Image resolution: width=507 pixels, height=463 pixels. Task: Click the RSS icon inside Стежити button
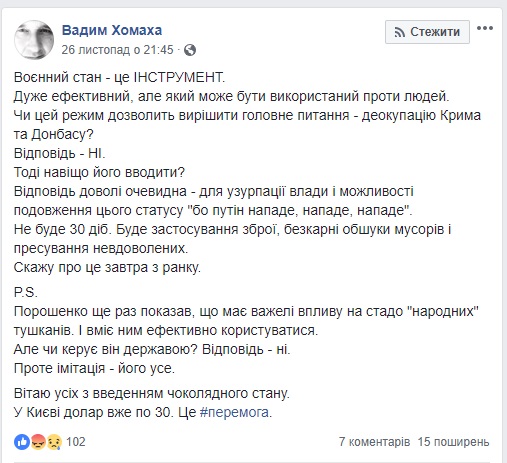pyautogui.click(x=400, y=32)
